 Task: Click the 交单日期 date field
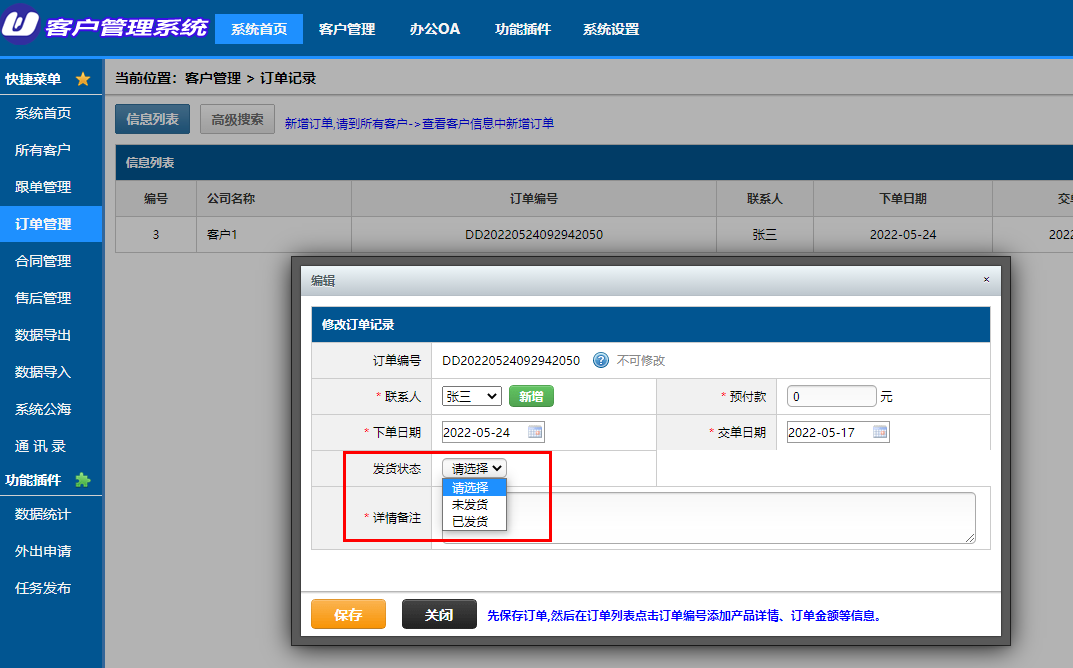pos(838,432)
